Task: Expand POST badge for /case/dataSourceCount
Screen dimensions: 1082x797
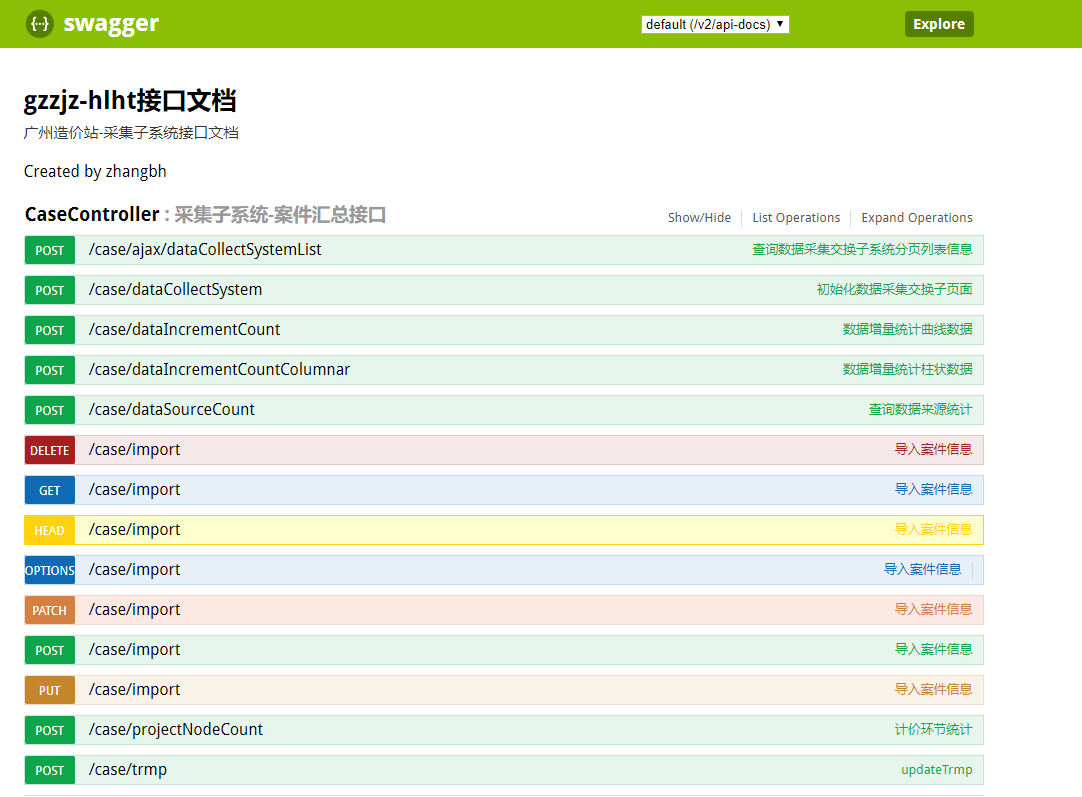Action: pyautogui.click(x=50, y=411)
